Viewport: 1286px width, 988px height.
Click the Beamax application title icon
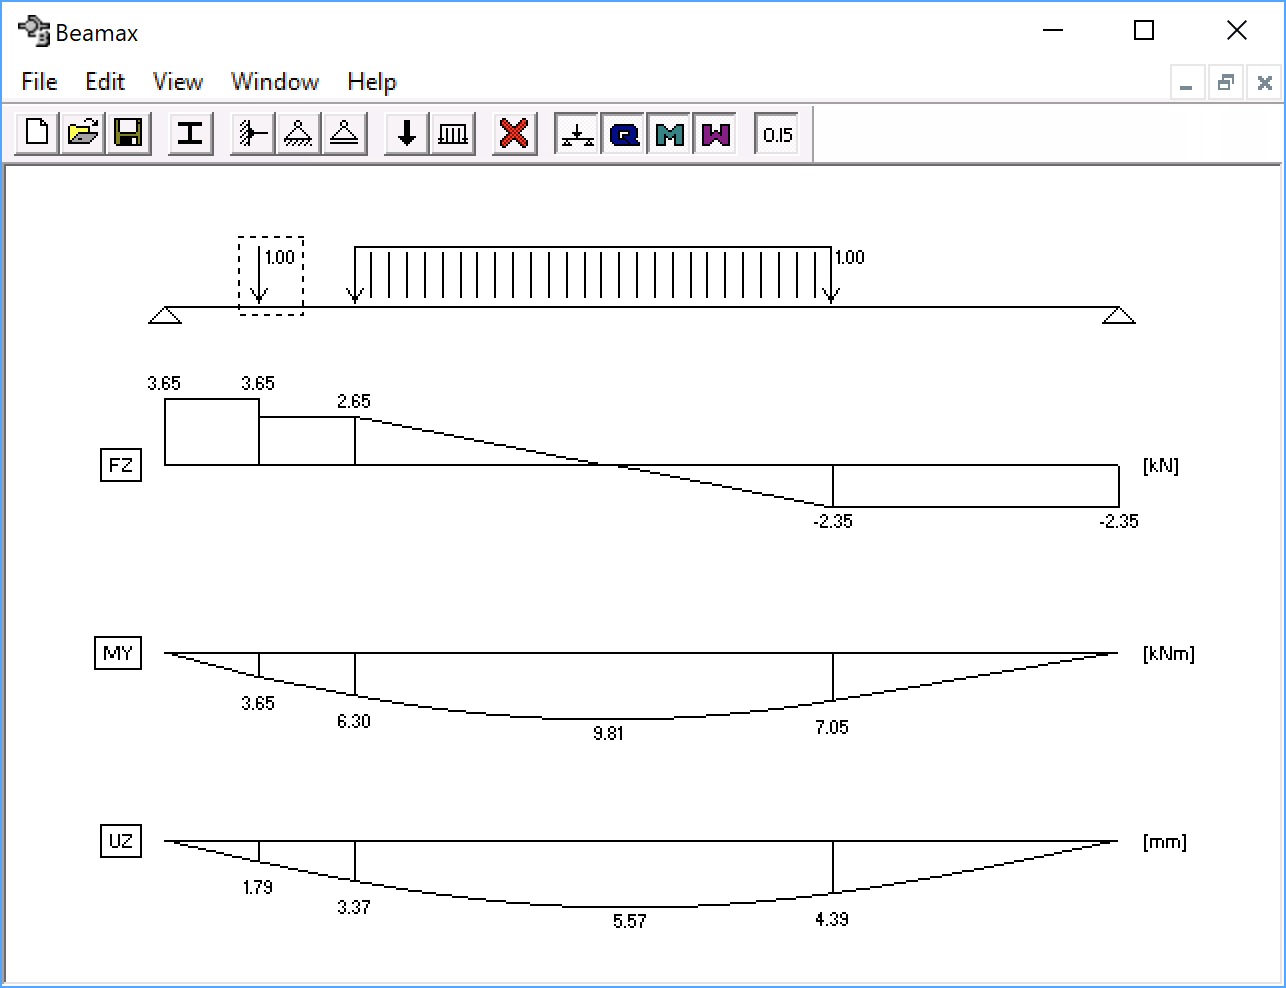pyautogui.click(x=33, y=31)
